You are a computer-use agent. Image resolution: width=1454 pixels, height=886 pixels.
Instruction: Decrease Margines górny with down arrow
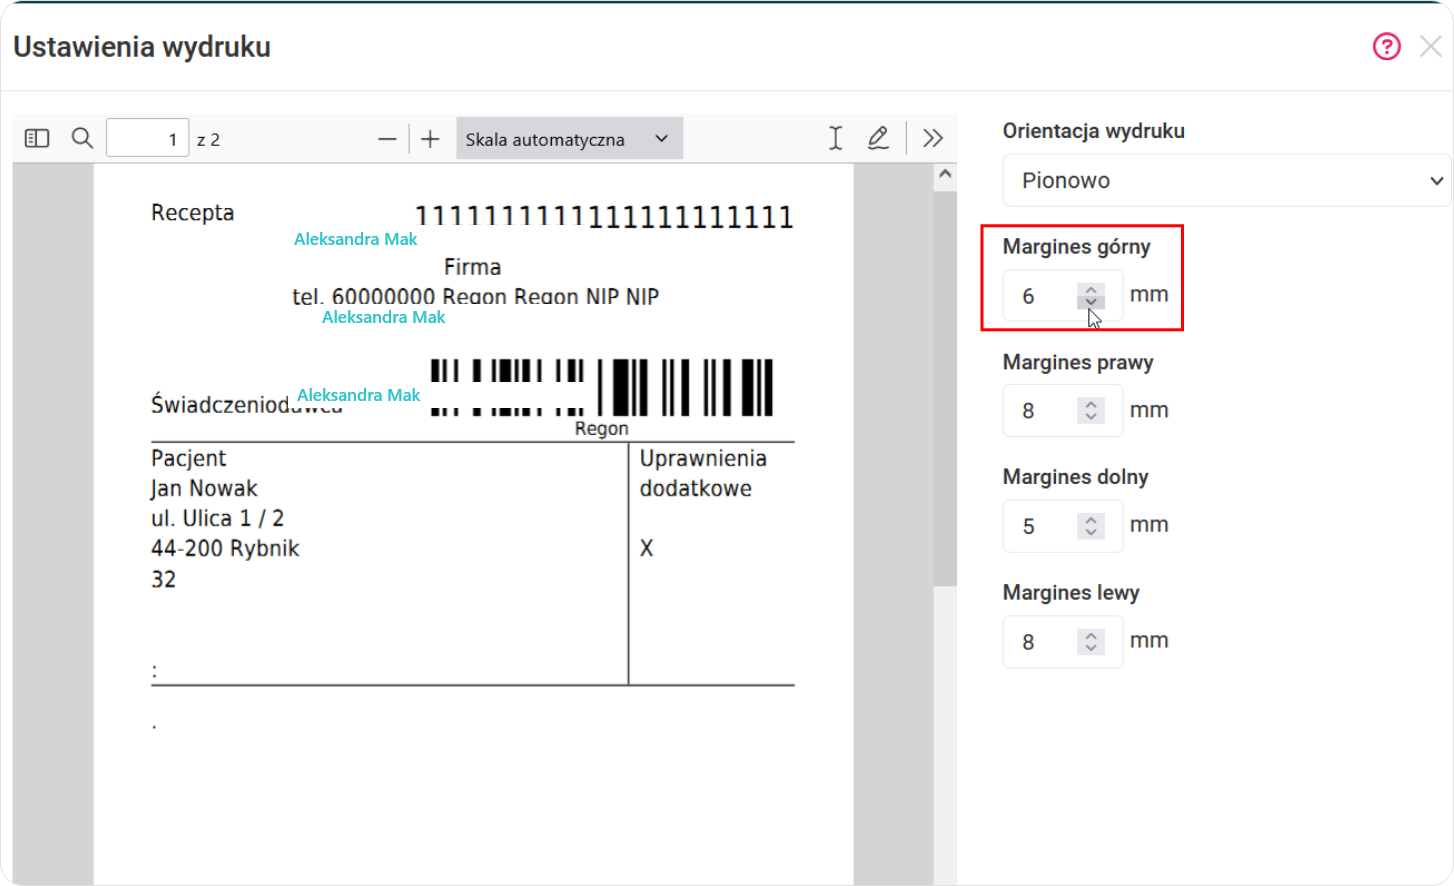tap(1091, 302)
